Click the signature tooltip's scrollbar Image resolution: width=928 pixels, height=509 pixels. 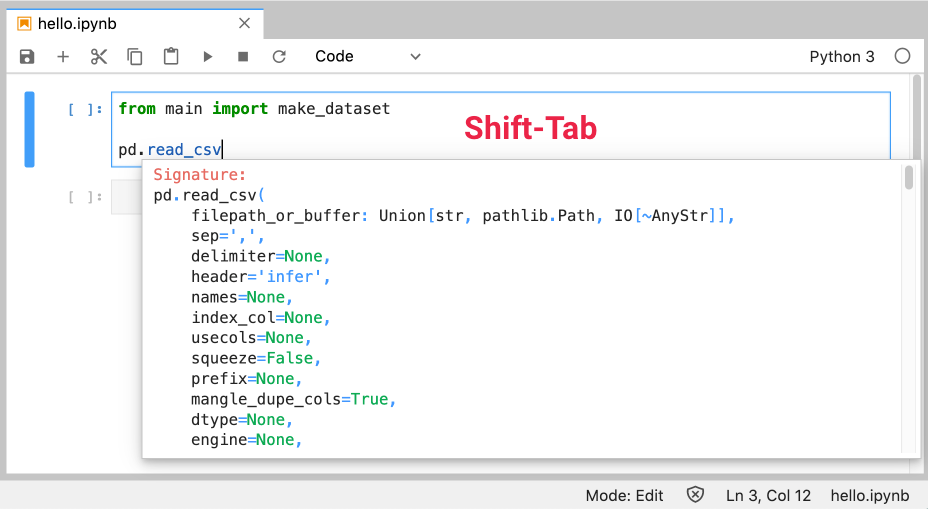[908, 179]
